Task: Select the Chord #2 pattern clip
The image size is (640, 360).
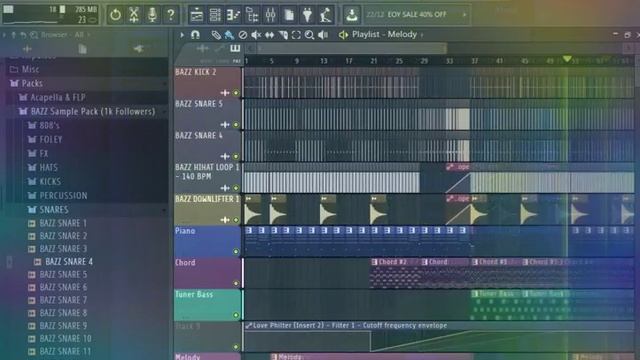Action: [395, 273]
